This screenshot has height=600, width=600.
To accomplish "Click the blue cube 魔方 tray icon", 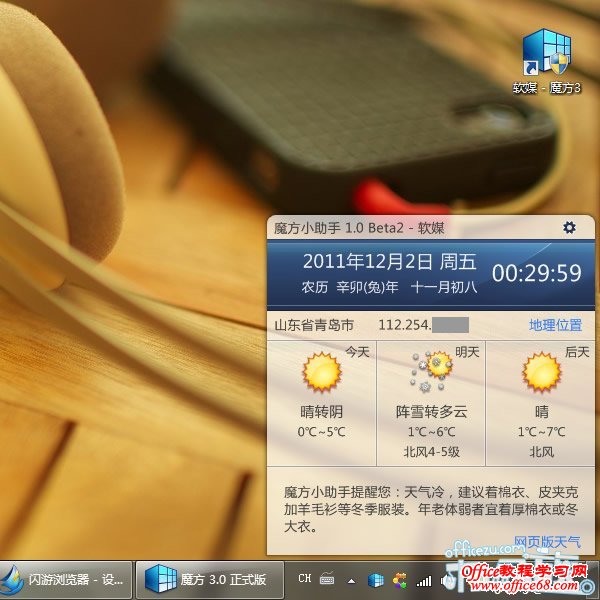I will (375, 580).
